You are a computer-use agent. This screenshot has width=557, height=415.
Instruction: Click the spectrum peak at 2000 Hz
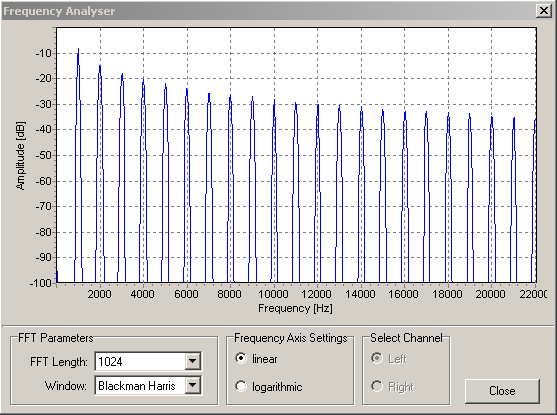point(100,66)
